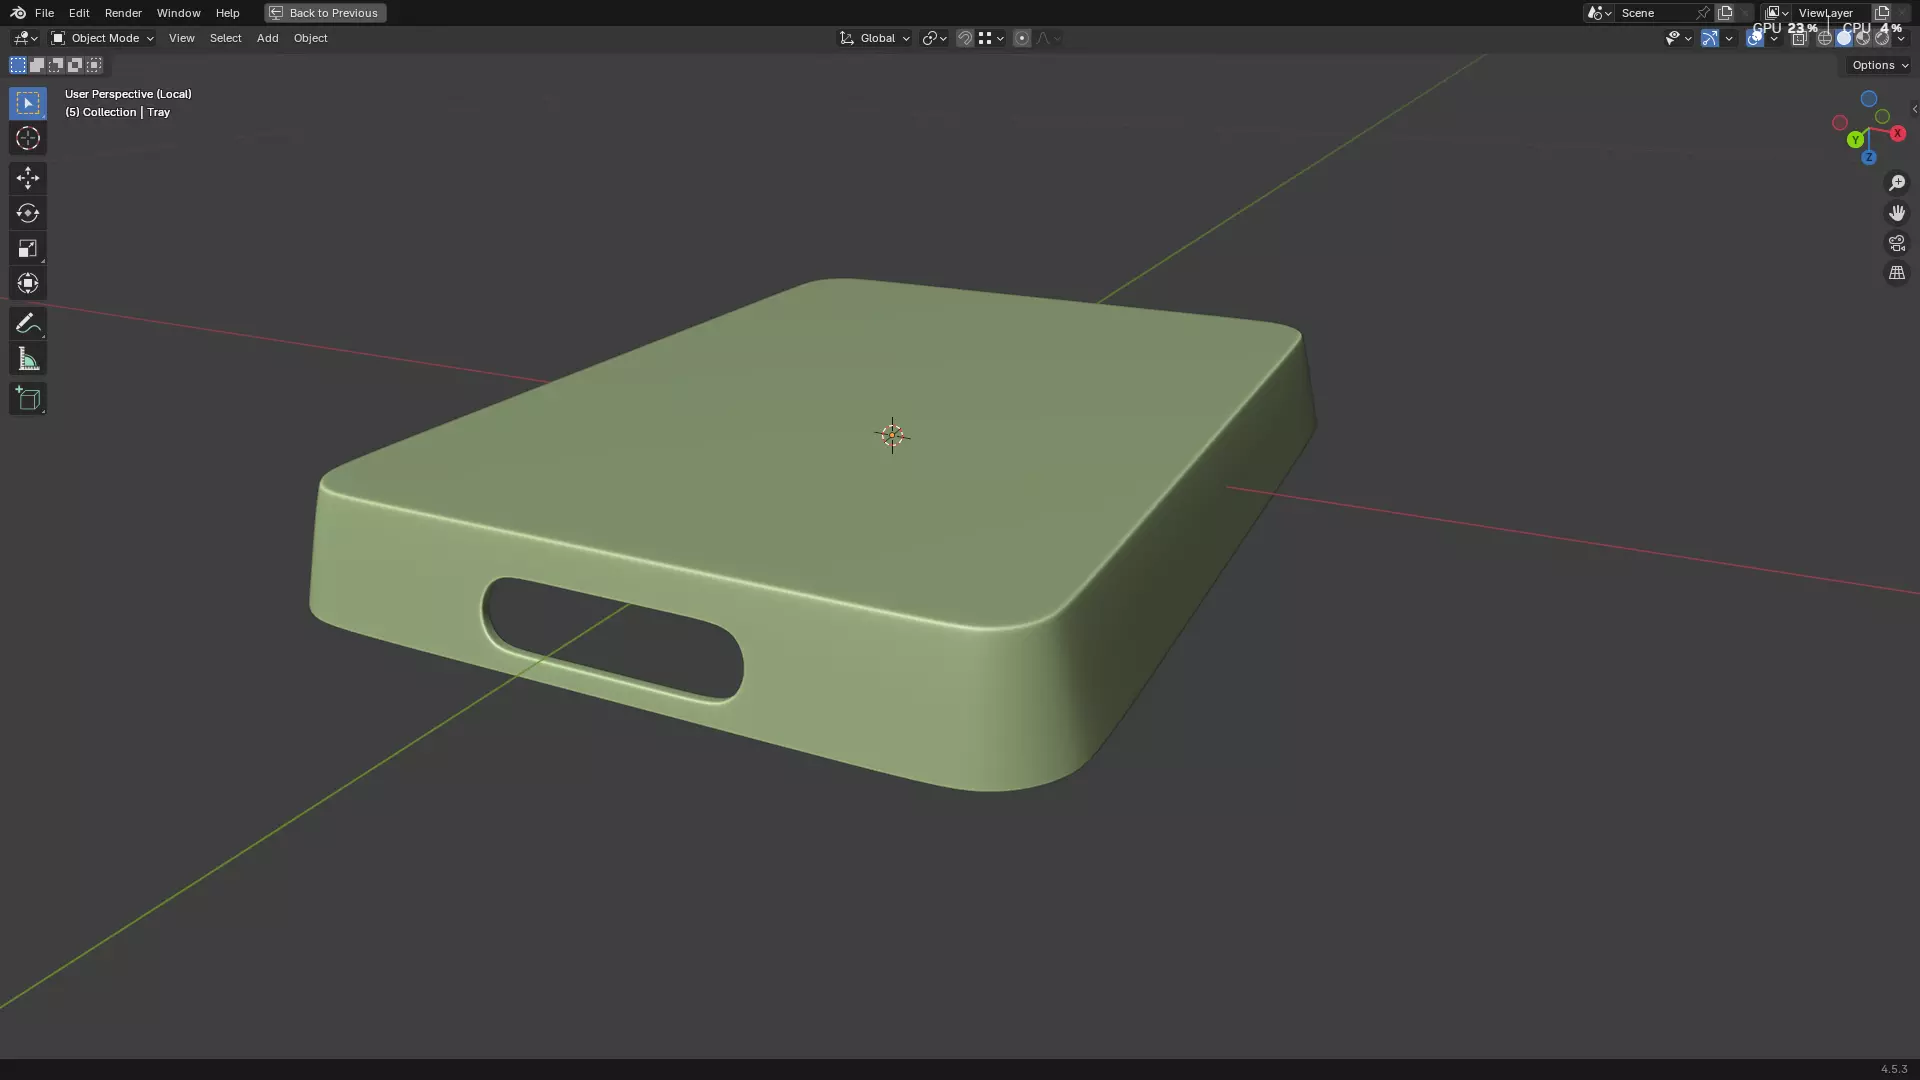This screenshot has width=1920, height=1080.
Task: Pin the scene to workspace
Action: pyautogui.click(x=1702, y=13)
